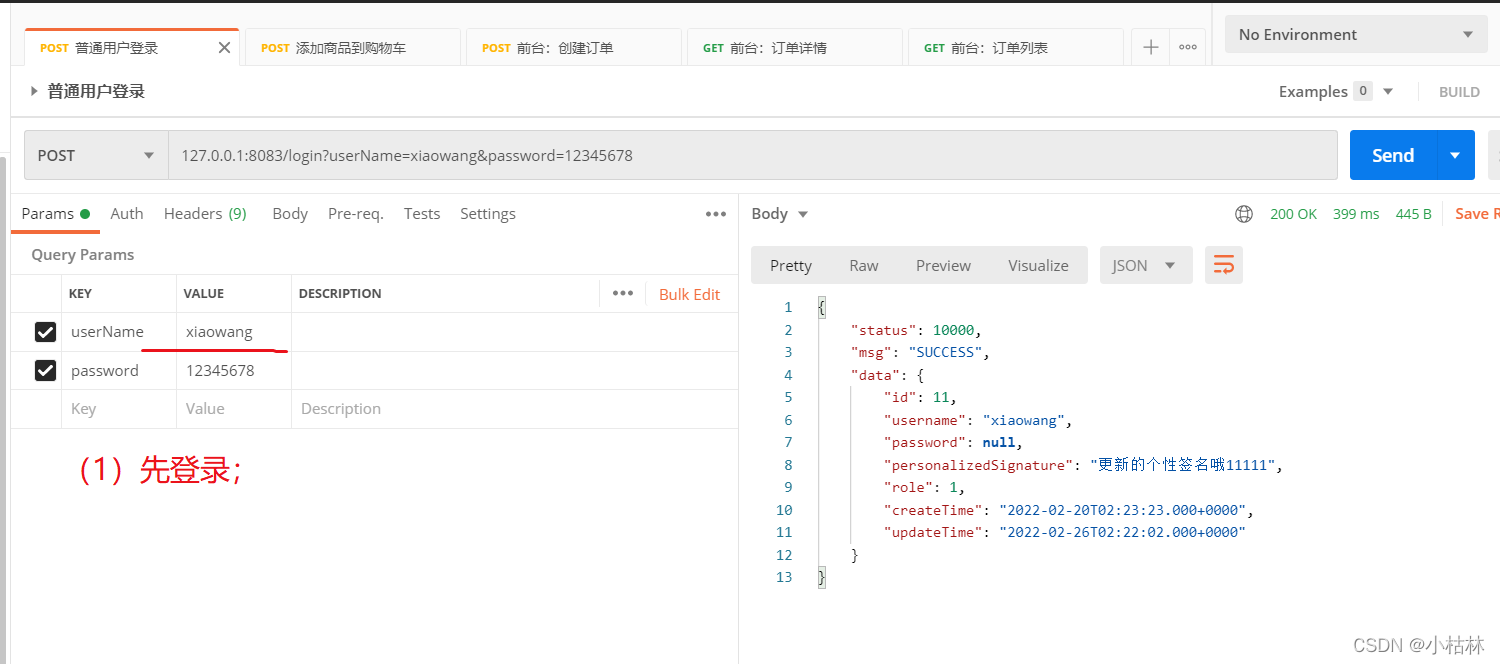Screen dimensions: 1500x664
Task: Click the Bulk Edit link
Action: point(689,294)
